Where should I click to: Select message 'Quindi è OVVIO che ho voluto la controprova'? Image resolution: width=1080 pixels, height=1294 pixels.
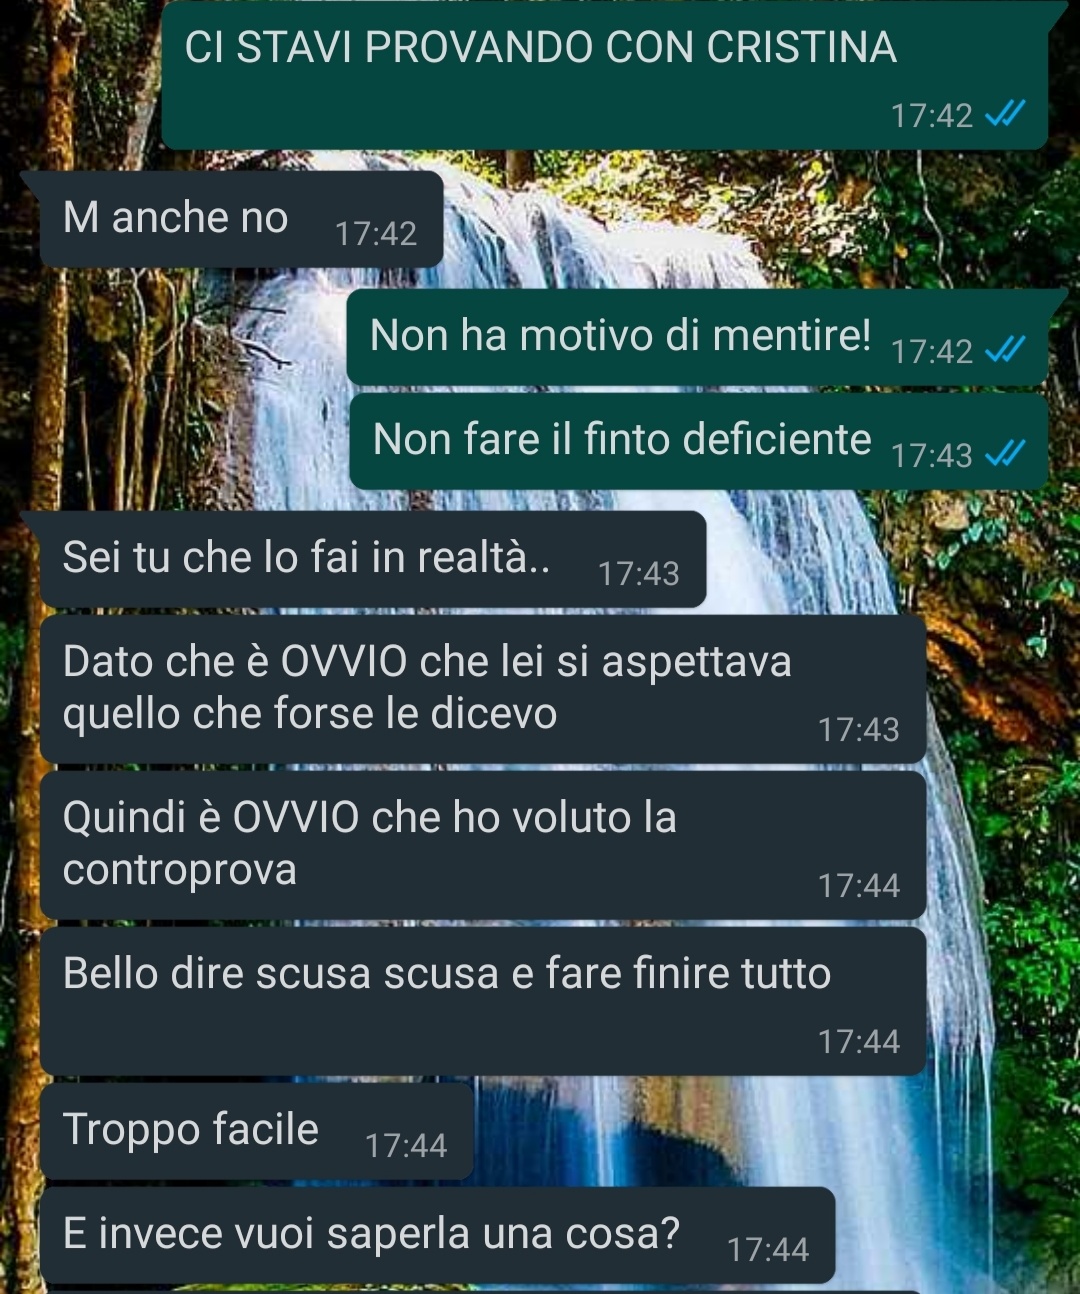coord(483,845)
